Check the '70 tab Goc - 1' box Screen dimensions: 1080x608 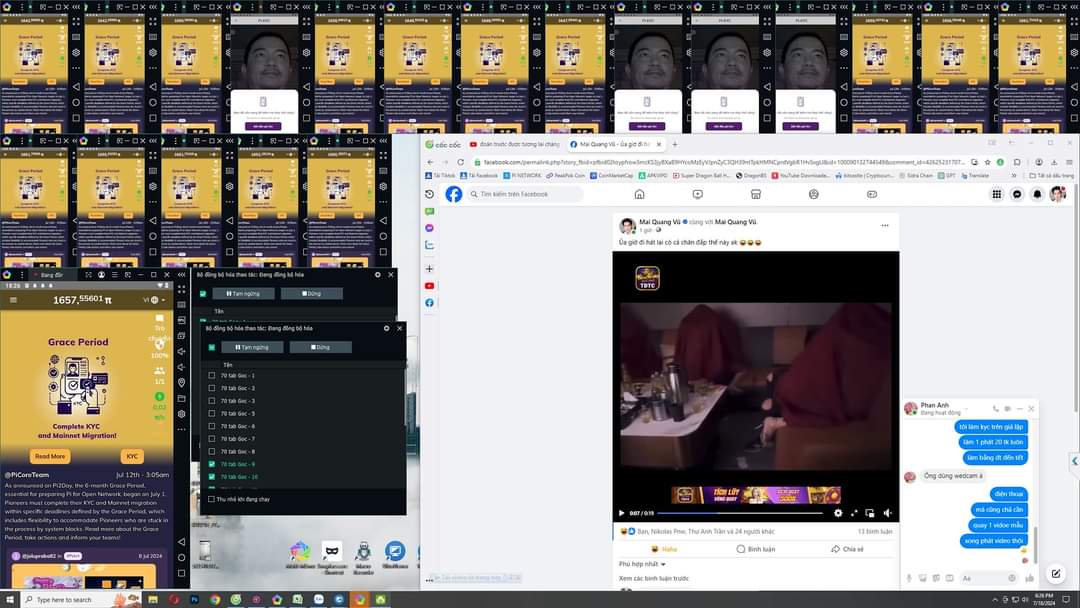click(211, 375)
